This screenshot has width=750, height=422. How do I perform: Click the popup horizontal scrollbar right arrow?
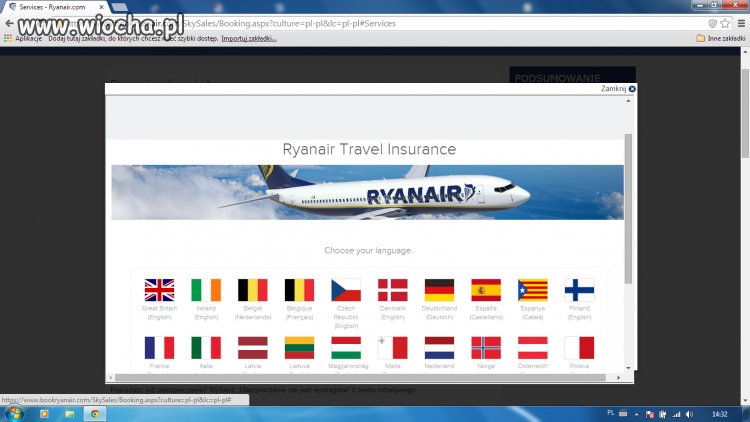[x=618, y=378]
